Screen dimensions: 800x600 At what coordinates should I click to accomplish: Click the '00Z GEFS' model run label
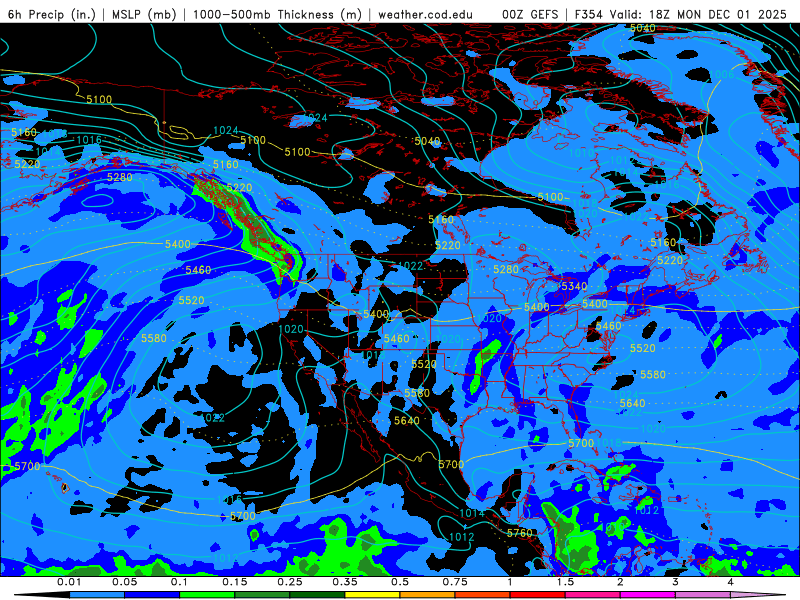pos(531,14)
